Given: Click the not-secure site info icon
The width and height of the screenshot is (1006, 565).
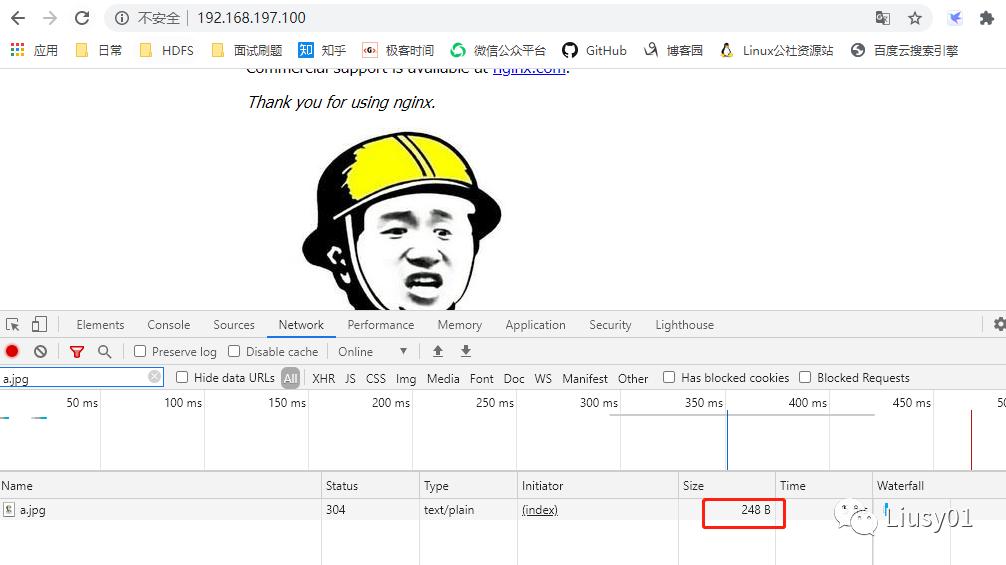Looking at the screenshot, I should click(122, 18).
